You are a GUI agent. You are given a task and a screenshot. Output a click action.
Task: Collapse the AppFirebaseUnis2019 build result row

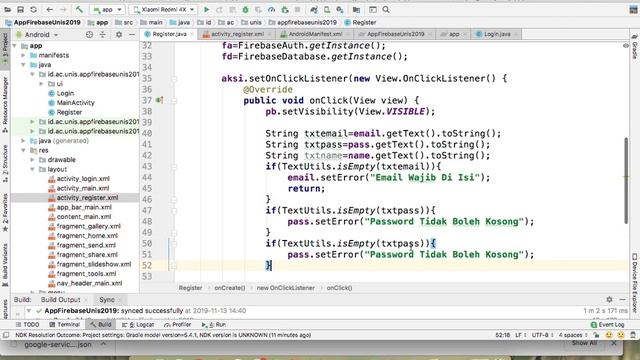click(x=29, y=311)
